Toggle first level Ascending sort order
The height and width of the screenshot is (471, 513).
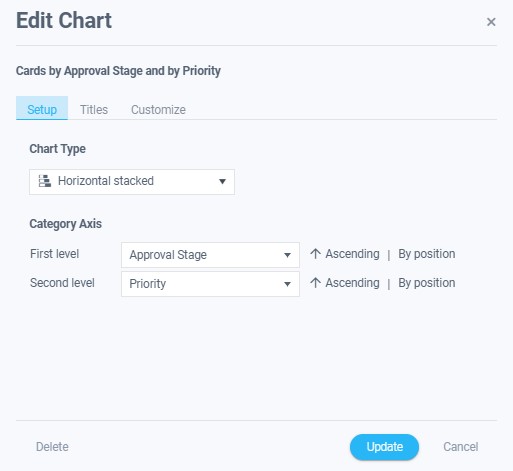(352, 254)
